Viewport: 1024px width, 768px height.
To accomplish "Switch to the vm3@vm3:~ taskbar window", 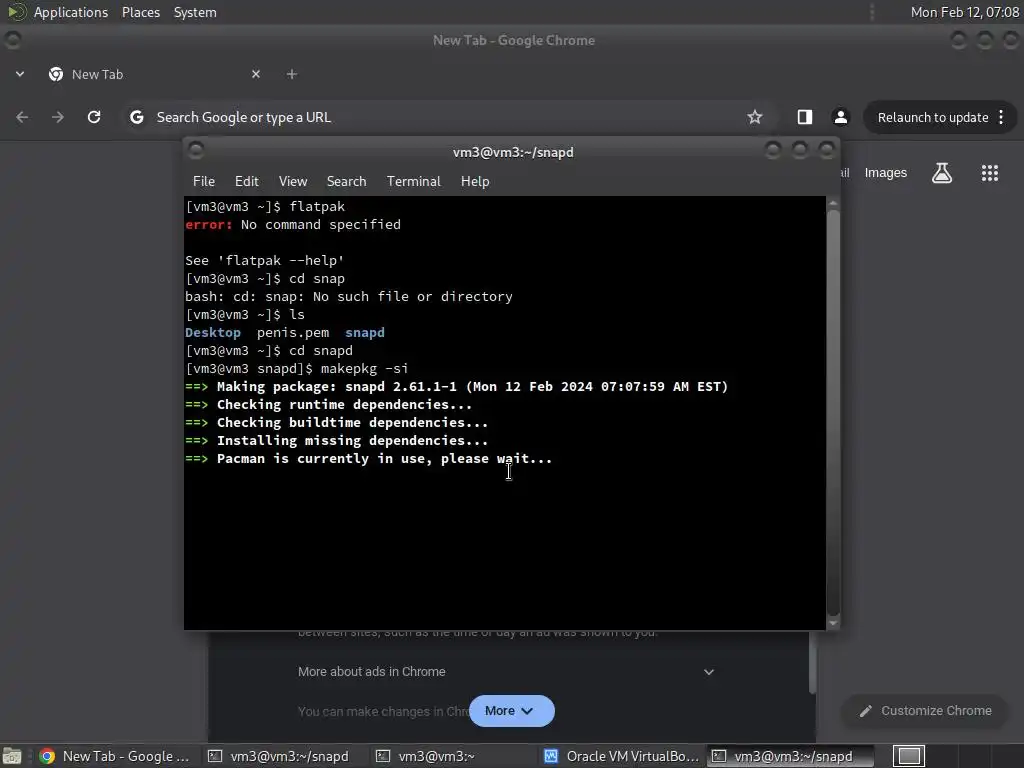I will [453, 756].
